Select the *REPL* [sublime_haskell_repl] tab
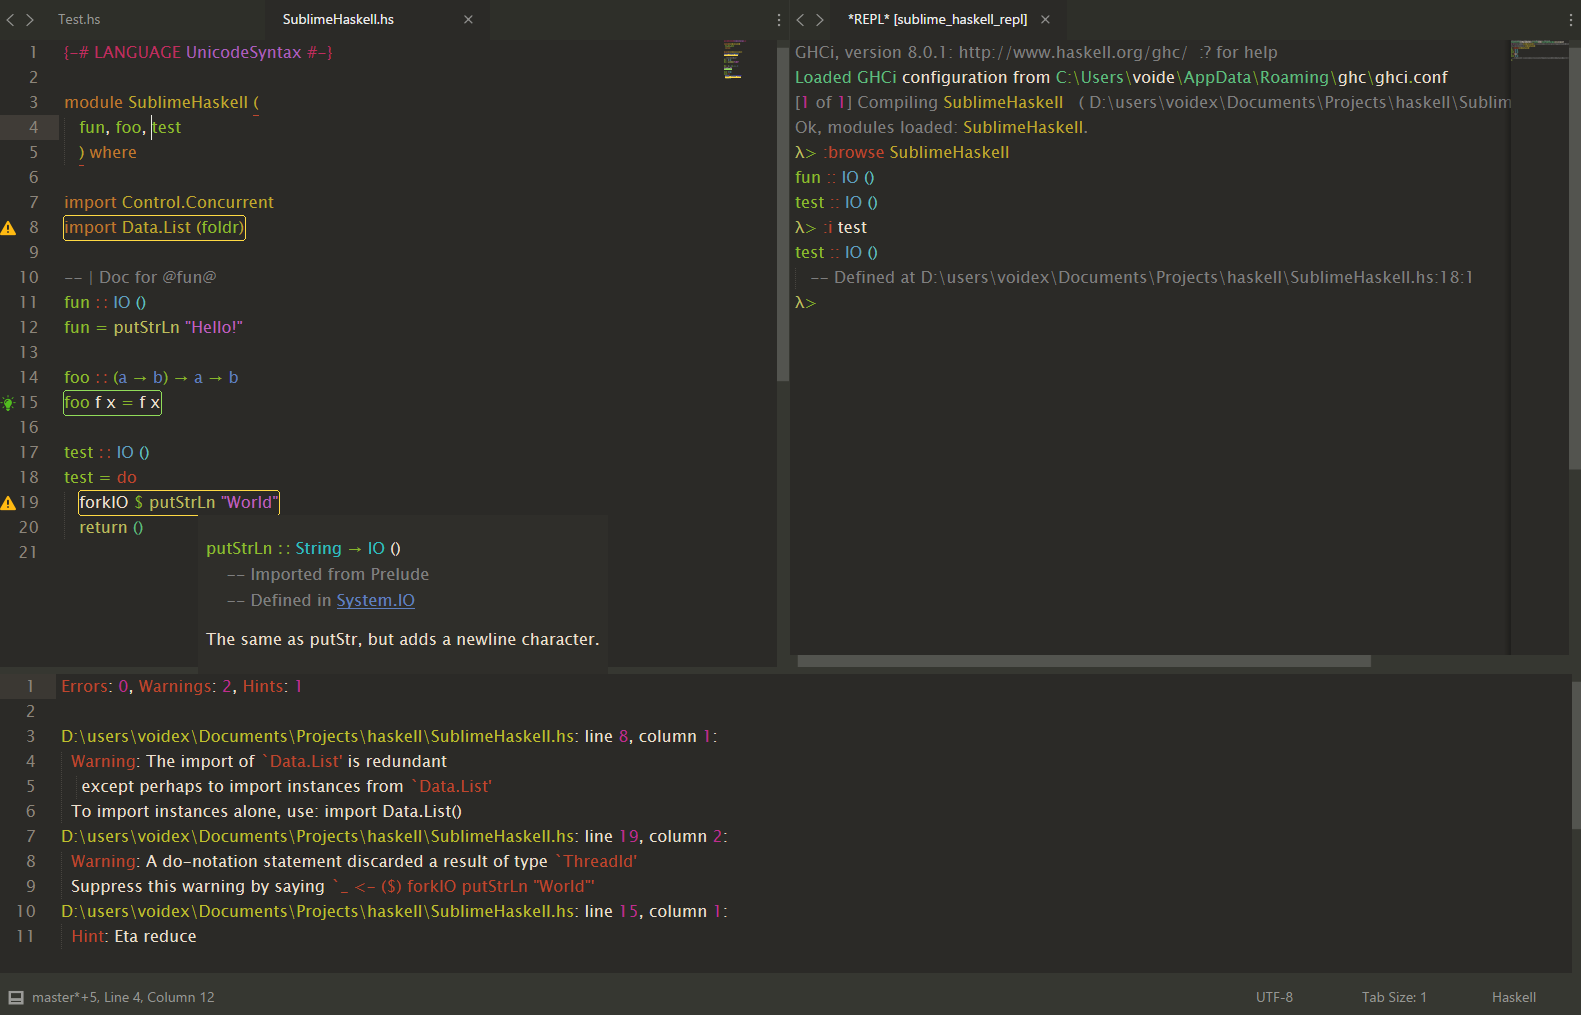This screenshot has height=1015, width=1581. 937,19
